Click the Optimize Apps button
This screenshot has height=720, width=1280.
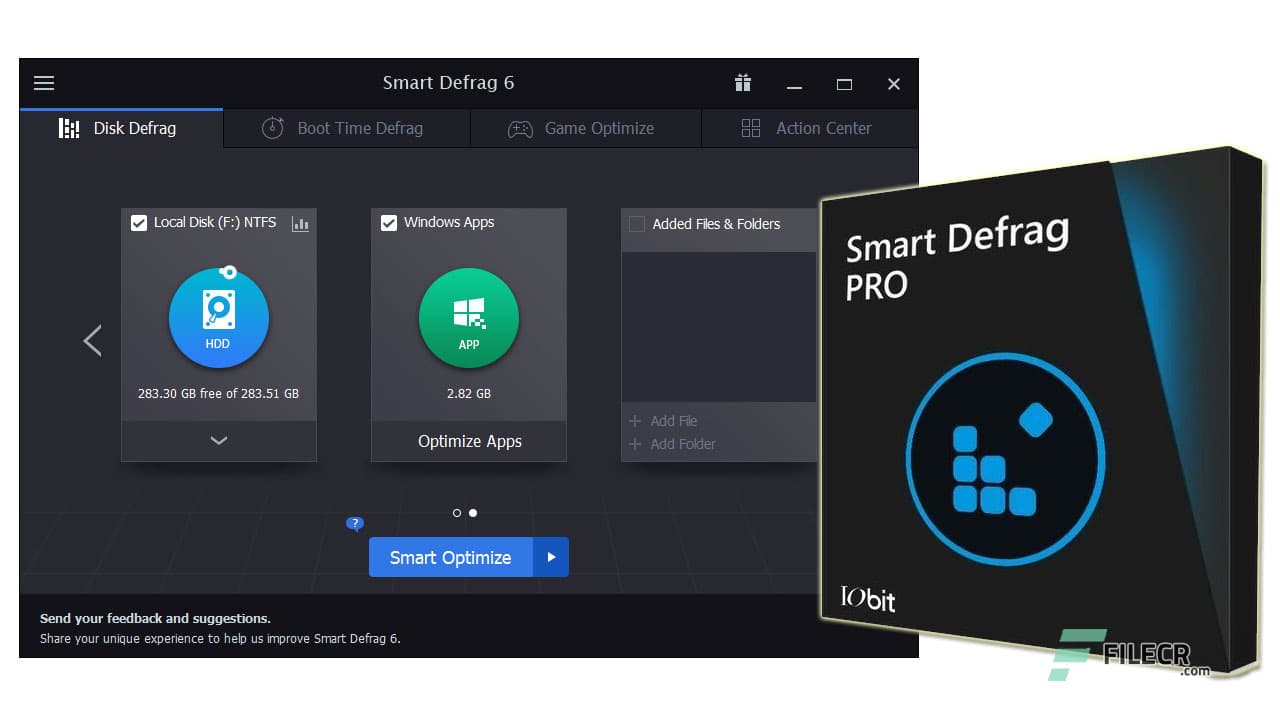click(x=468, y=441)
